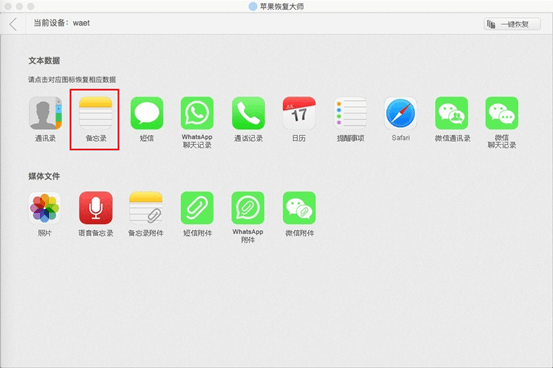Open the 备忘录附件 notes attachments icon
Image resolution: width=553 pixels, height=368 pixels.
pyautogui.click(x=146, y=208)
